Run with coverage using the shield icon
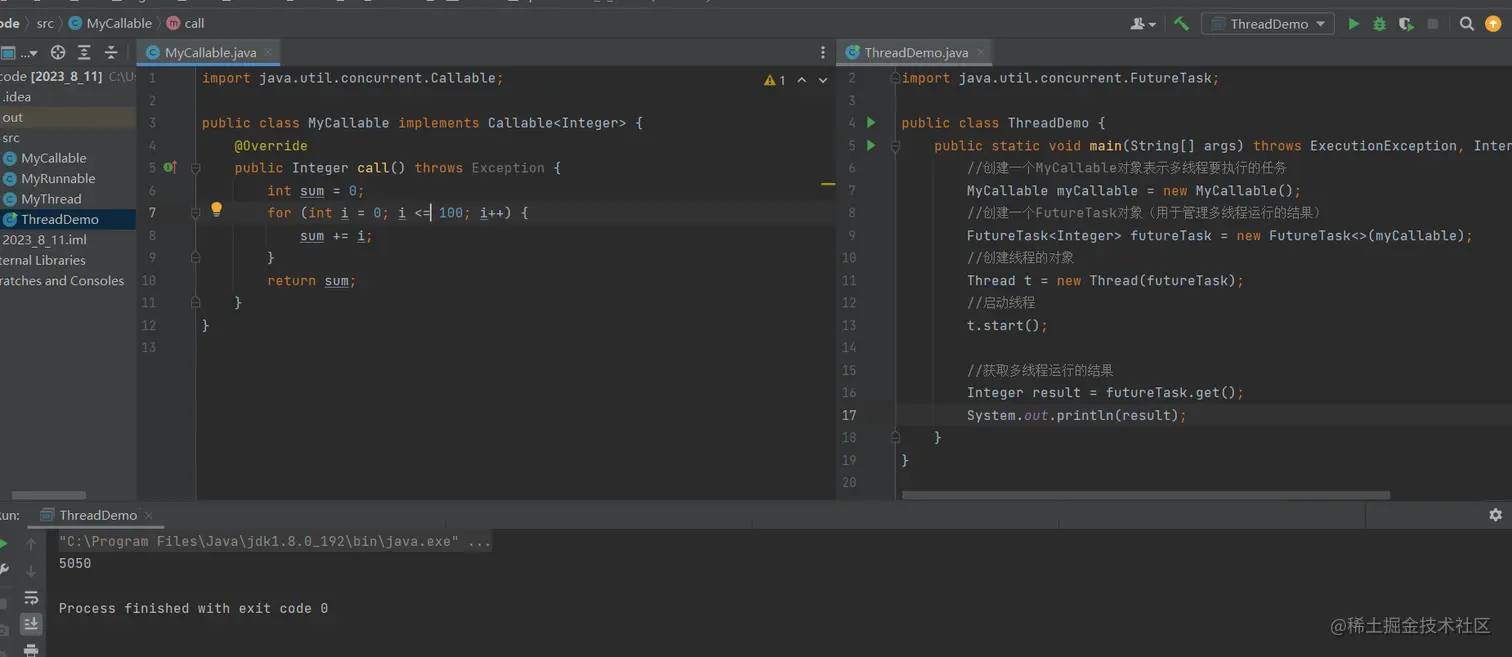This screenshot has height=657, width=1512. point(1406,24)
